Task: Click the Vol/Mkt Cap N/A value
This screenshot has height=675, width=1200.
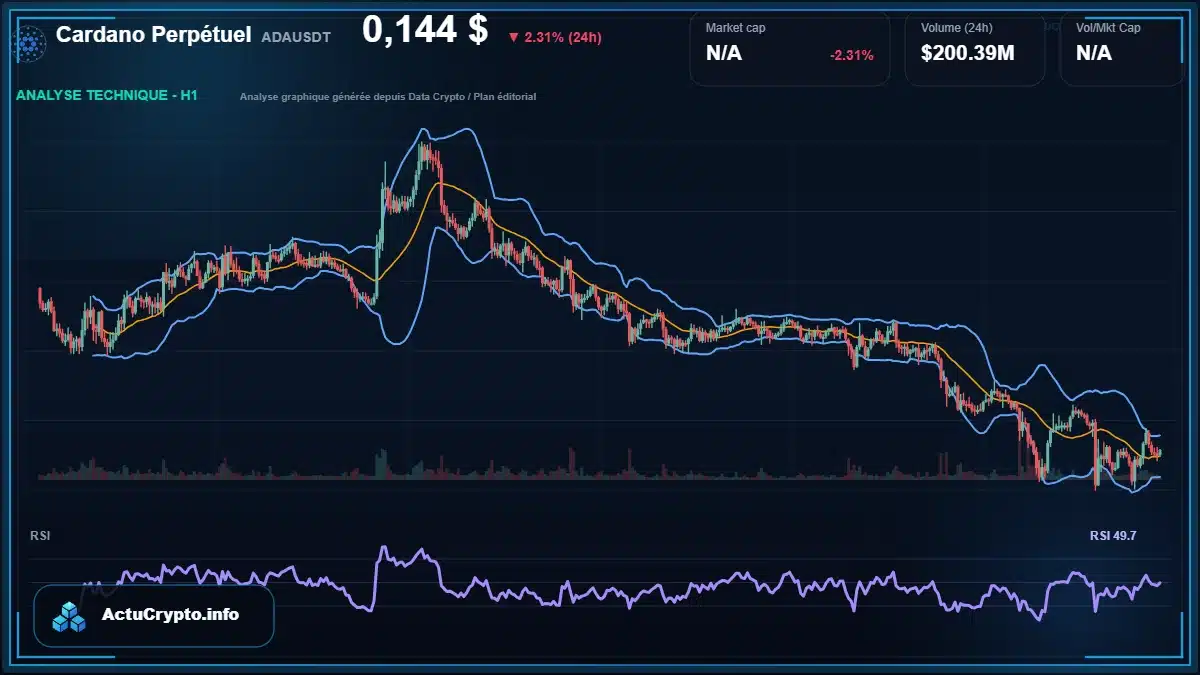Action: tap(1094, 54)
